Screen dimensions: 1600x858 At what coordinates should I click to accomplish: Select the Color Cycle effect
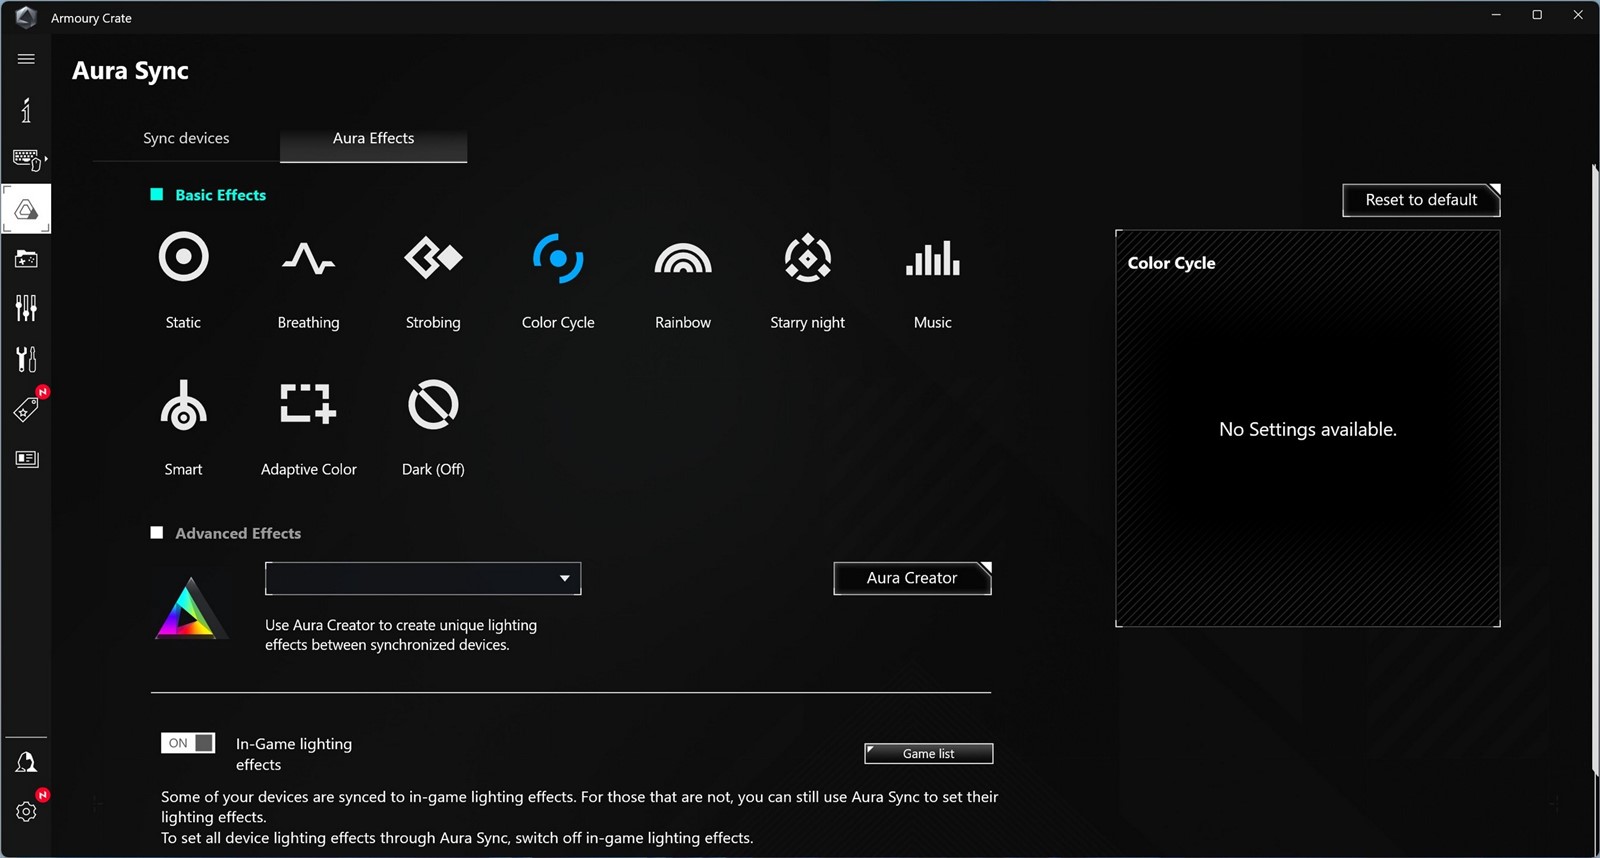coord(558,258)
